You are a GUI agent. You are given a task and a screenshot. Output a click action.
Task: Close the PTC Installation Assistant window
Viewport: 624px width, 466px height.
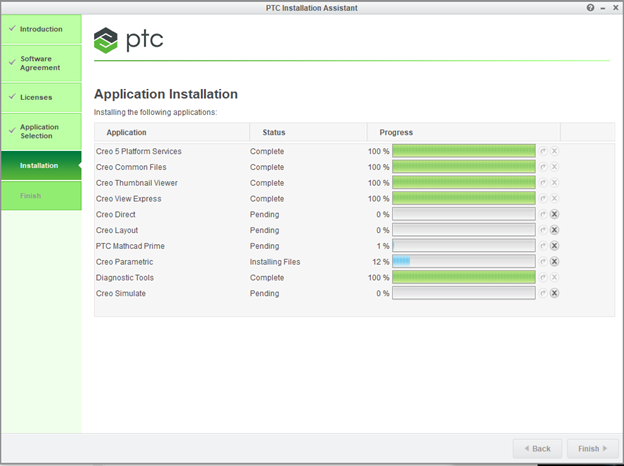click(616, 8)
